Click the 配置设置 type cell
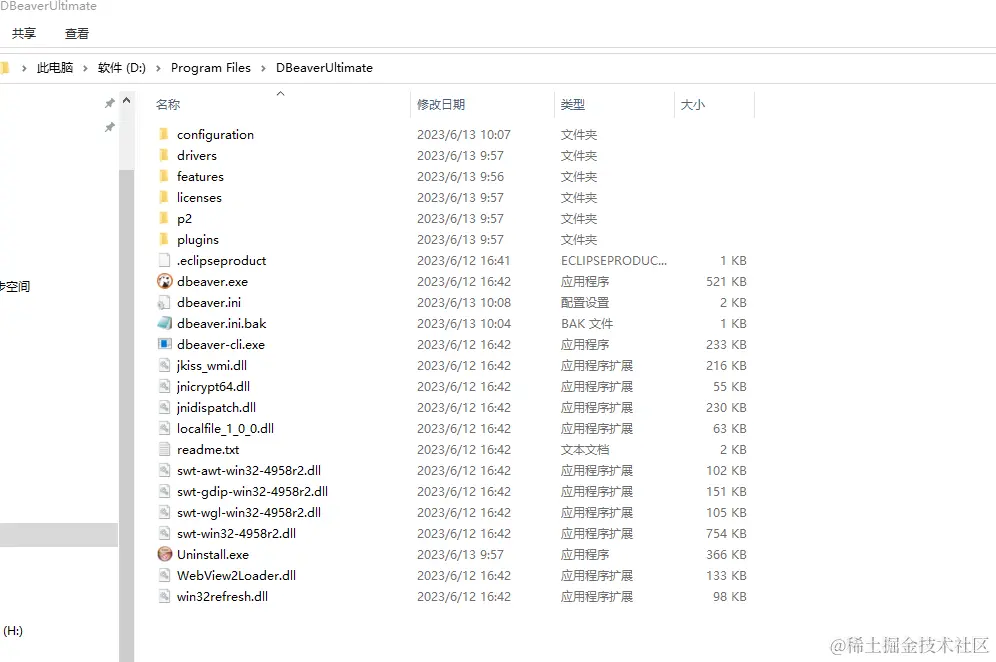996x662 pixels. coord(585,302)
